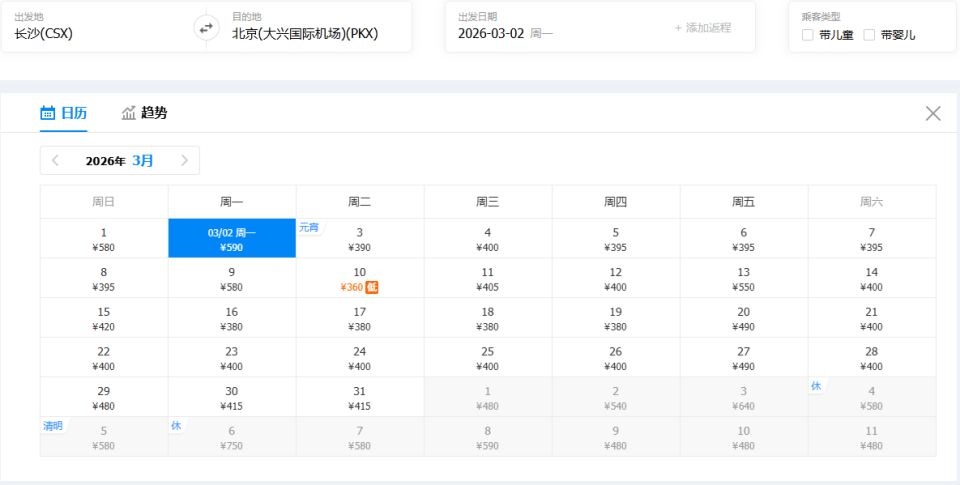The height and width of the screenshot is (485, 960).
Task: Choose March 15 priced ¥420
Action: tap(104, 318)
